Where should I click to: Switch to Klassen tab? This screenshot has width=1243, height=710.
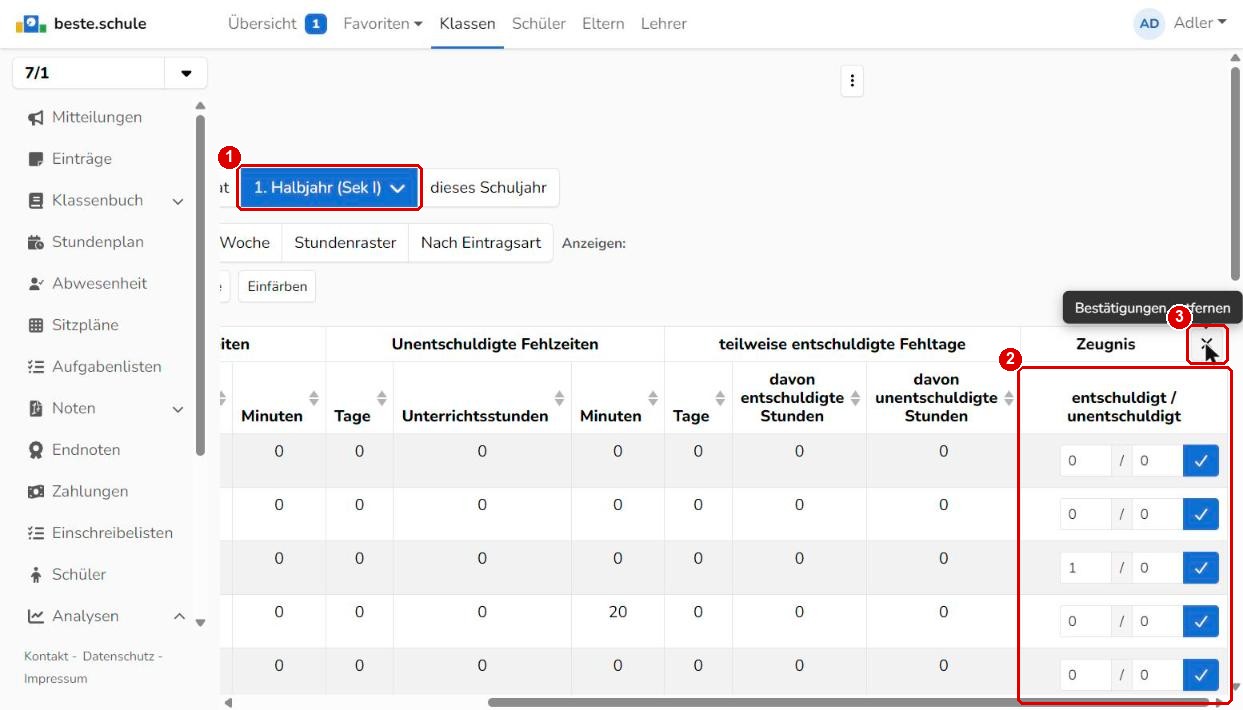[467, 23]
